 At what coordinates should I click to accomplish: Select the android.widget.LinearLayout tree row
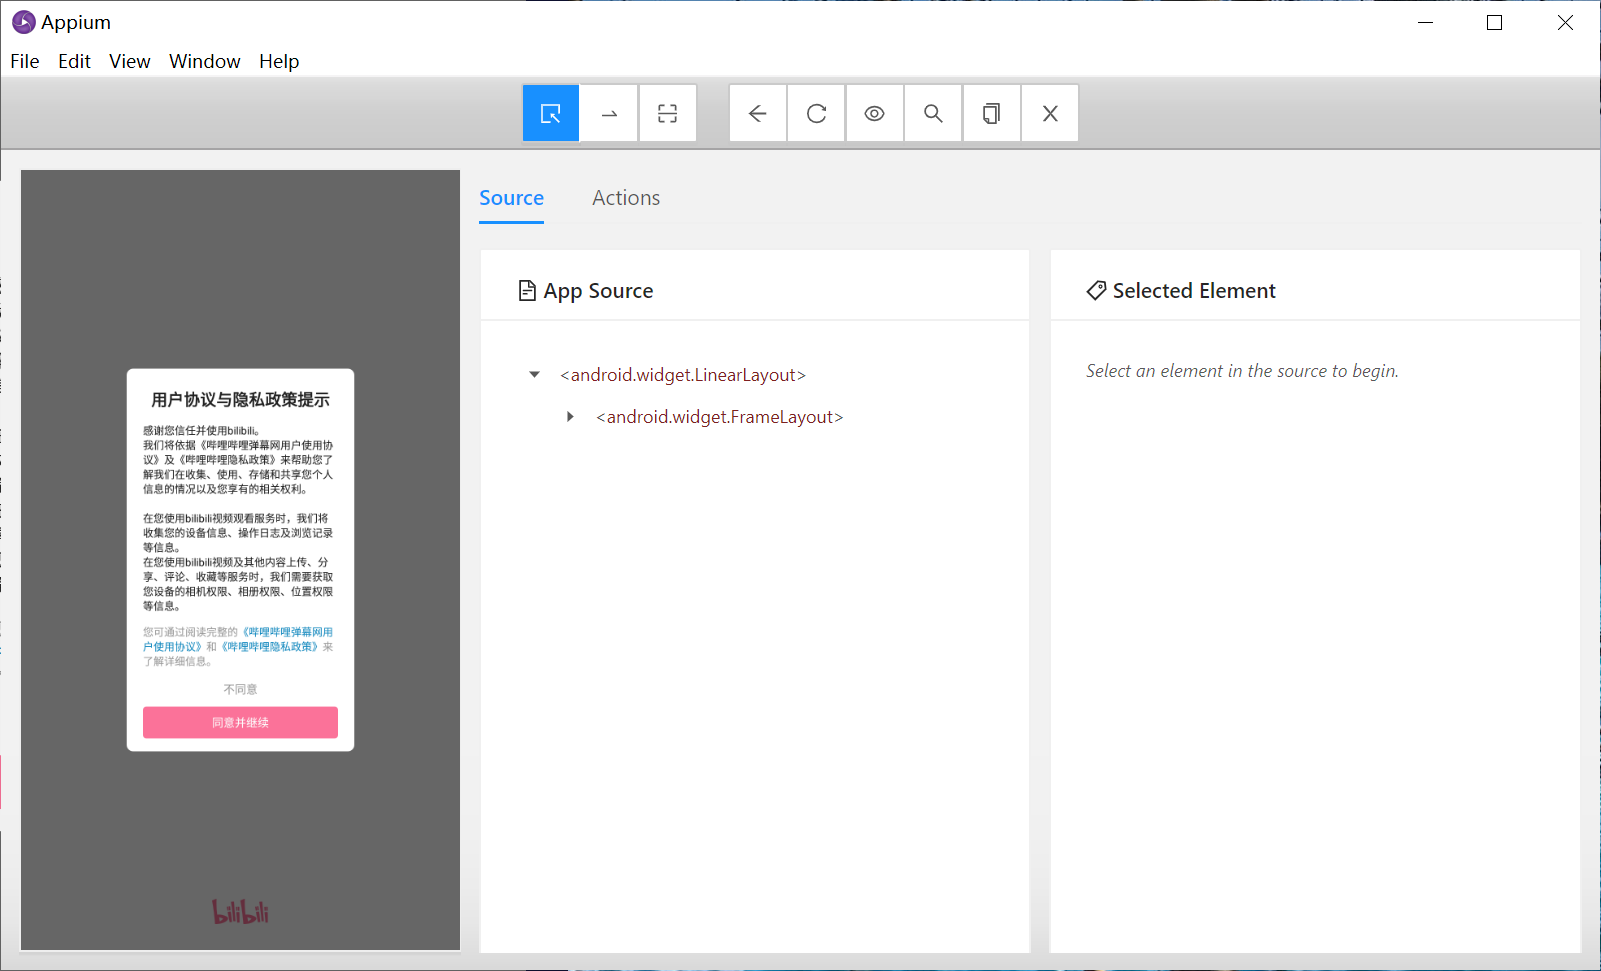point(683,375)
